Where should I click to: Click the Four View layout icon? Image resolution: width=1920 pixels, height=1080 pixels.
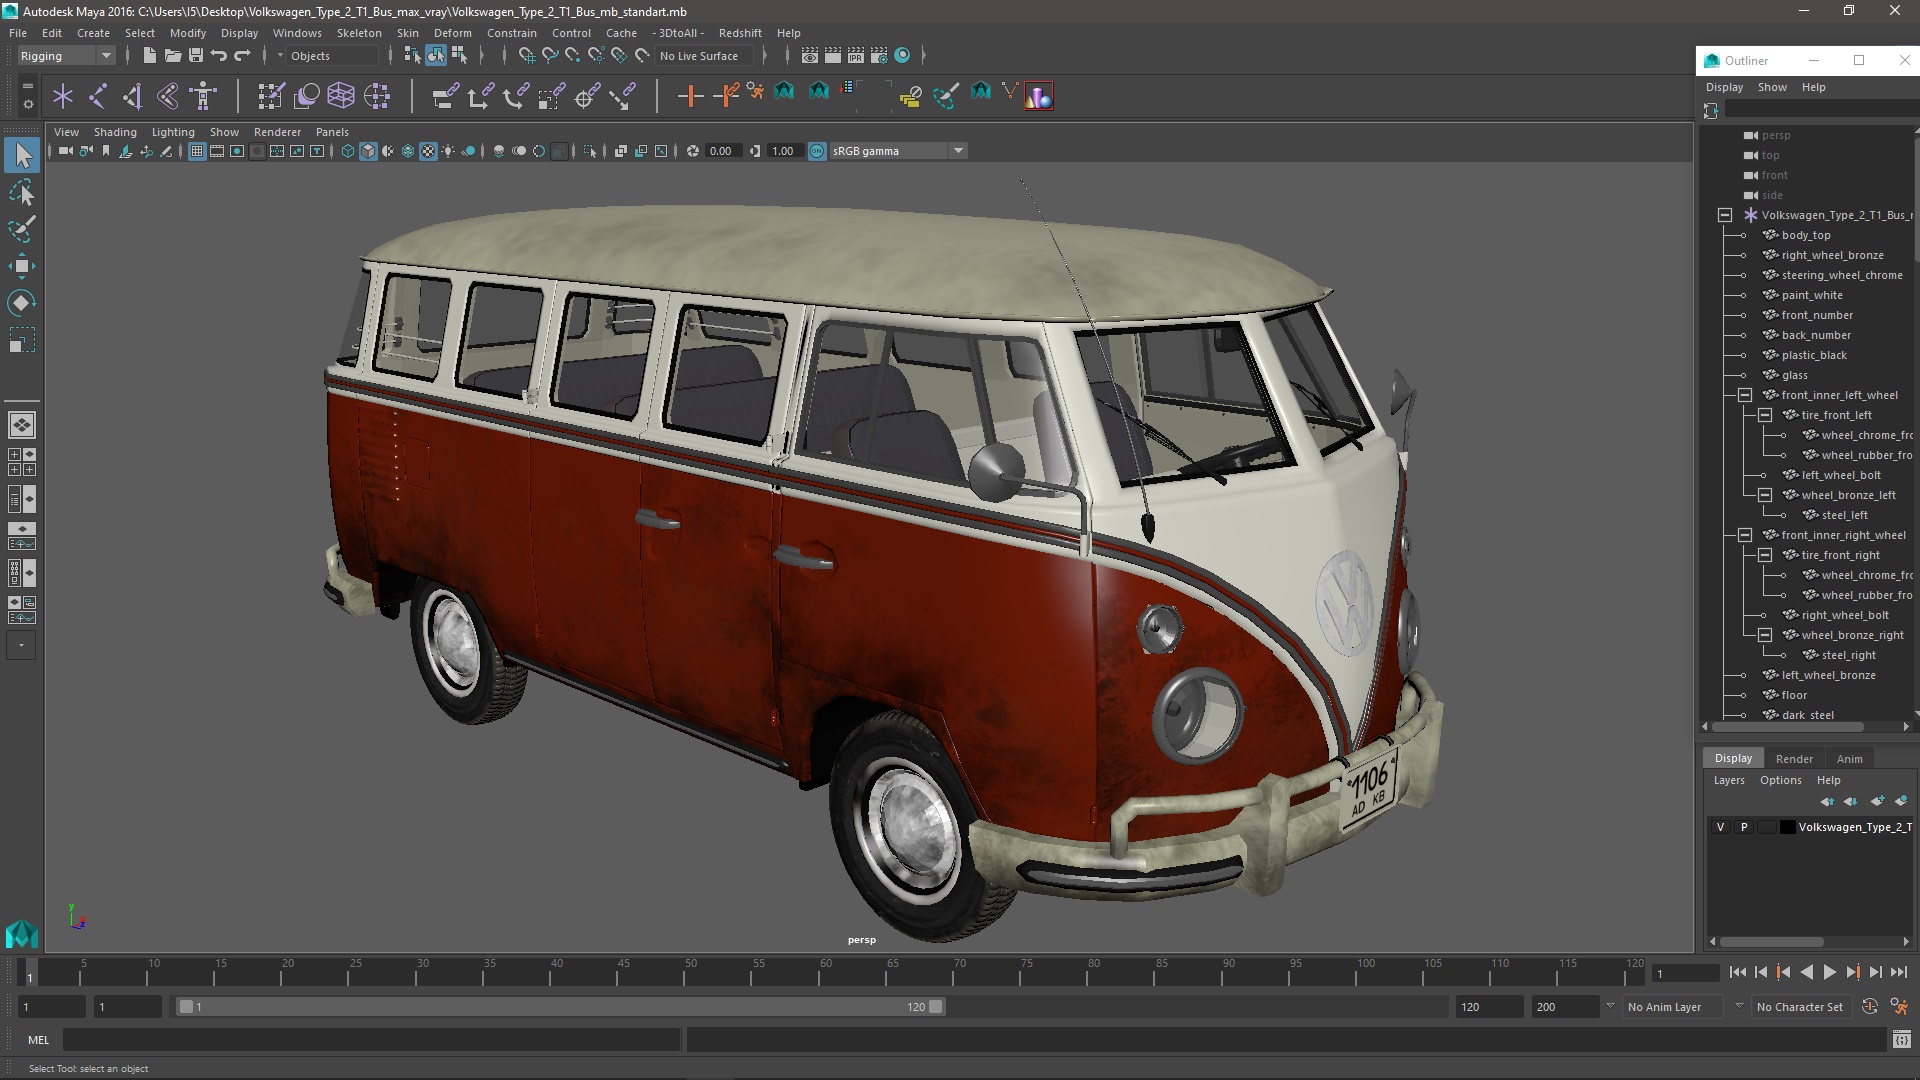click(x=22, y=462)
